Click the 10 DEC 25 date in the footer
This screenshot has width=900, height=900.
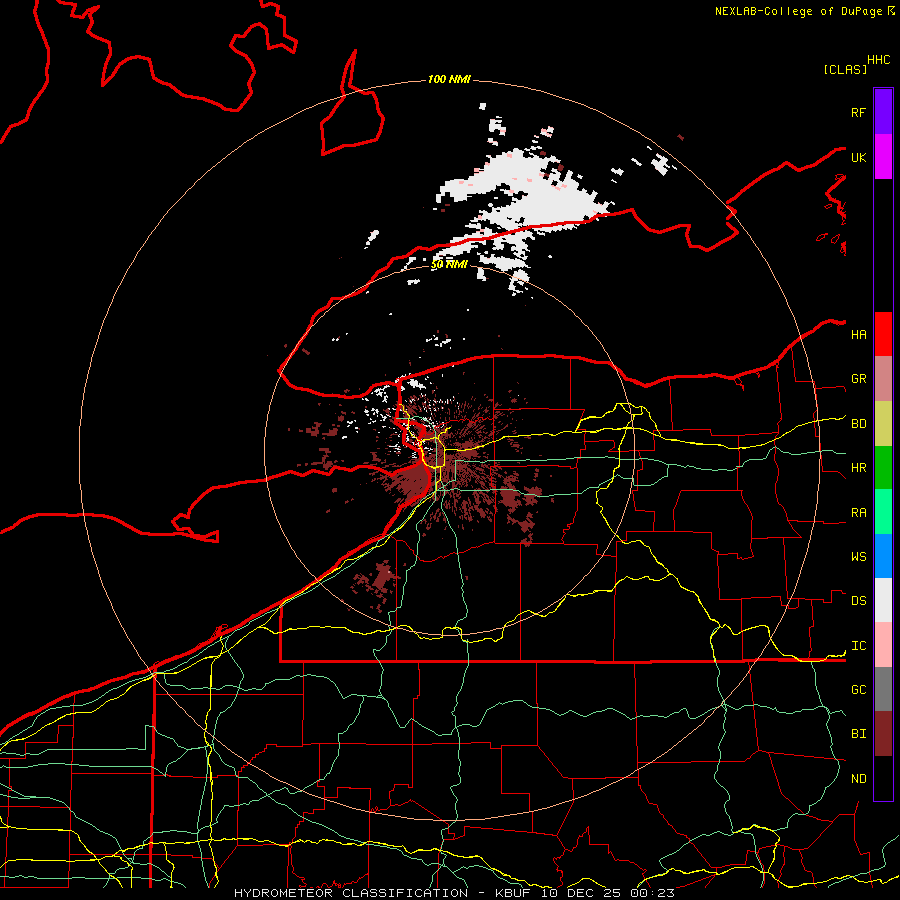click(x=582, y=893)
